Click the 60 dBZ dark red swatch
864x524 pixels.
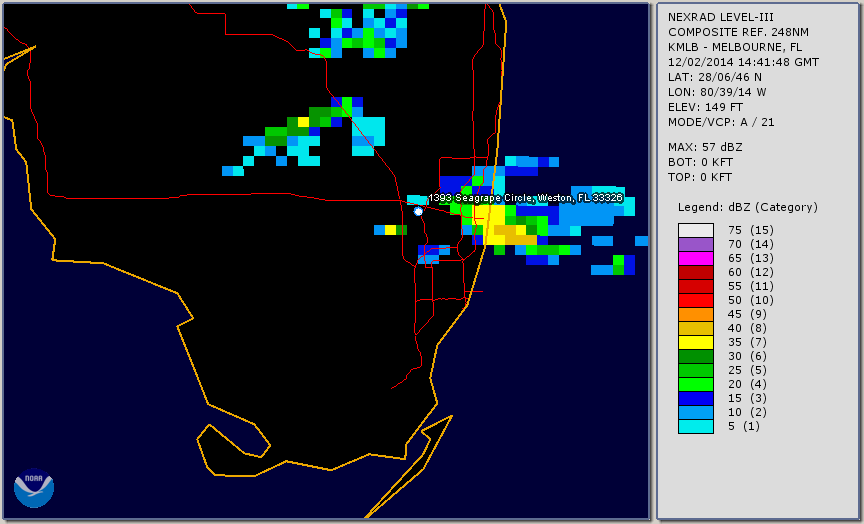[x=696, y=272]
